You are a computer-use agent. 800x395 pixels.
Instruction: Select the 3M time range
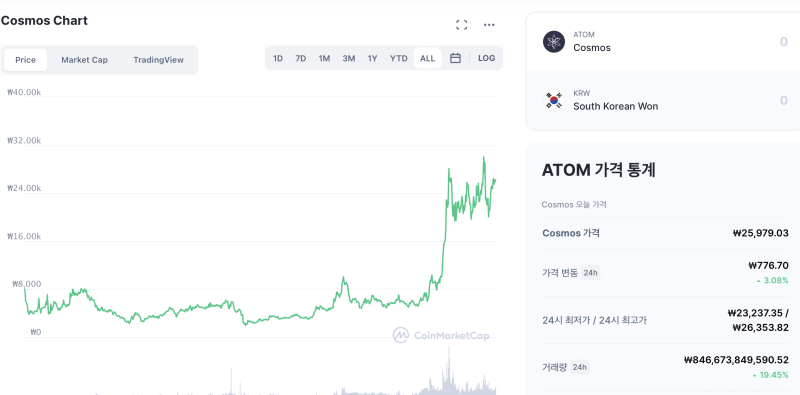[348, 58]
